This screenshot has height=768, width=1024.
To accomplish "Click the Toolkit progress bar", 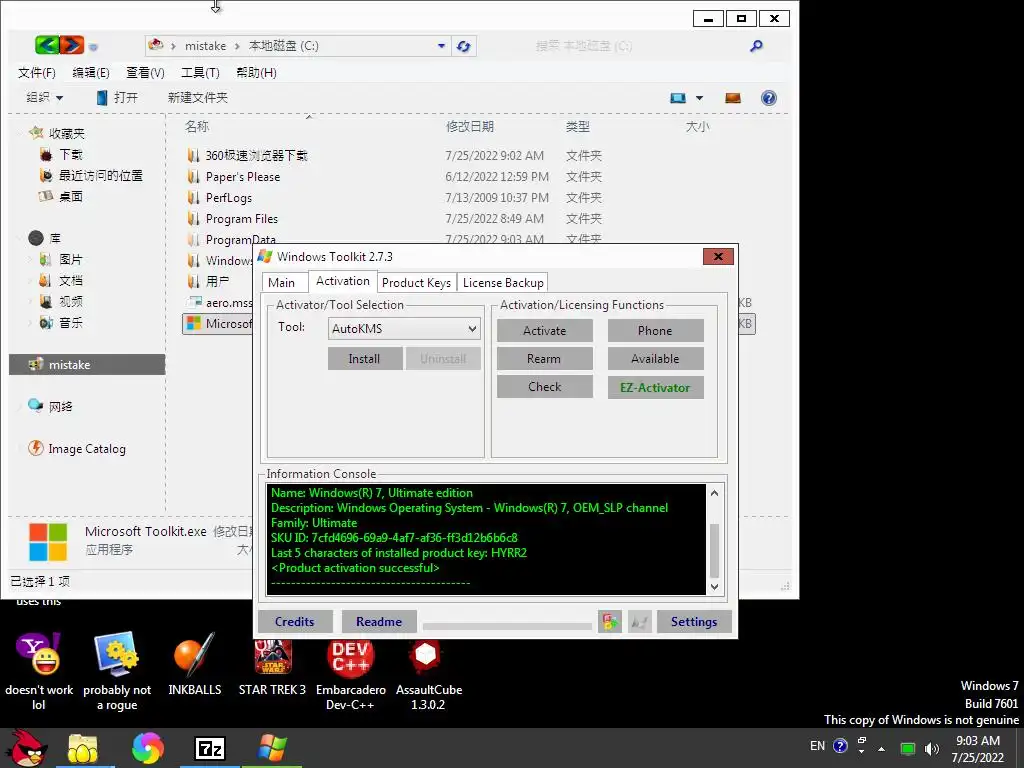I will (x=507, y=626).
